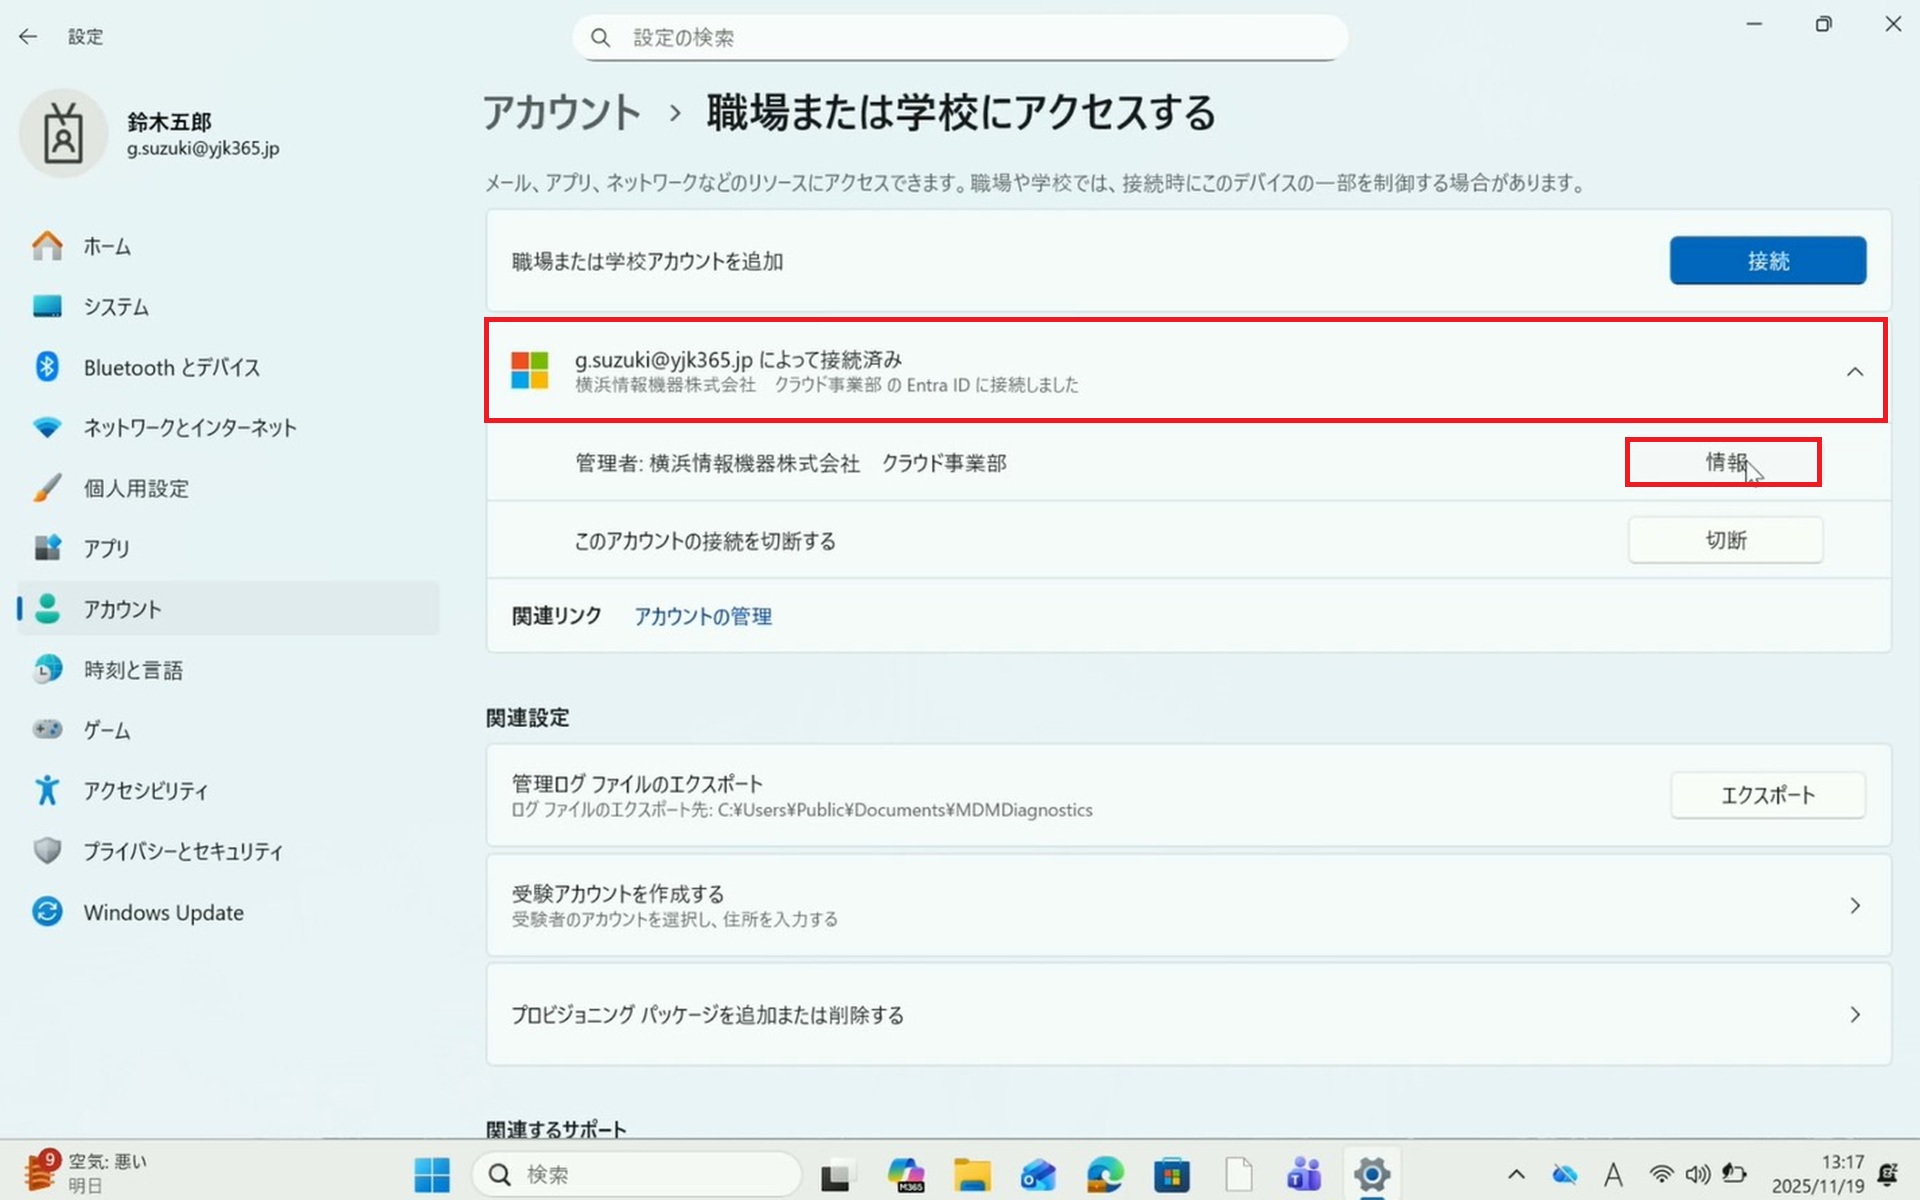The width and height of the screenshot is (1920, 1200).
Task: Open the Edge browser from the taskbar
Action: [x=1105, y=1174]
